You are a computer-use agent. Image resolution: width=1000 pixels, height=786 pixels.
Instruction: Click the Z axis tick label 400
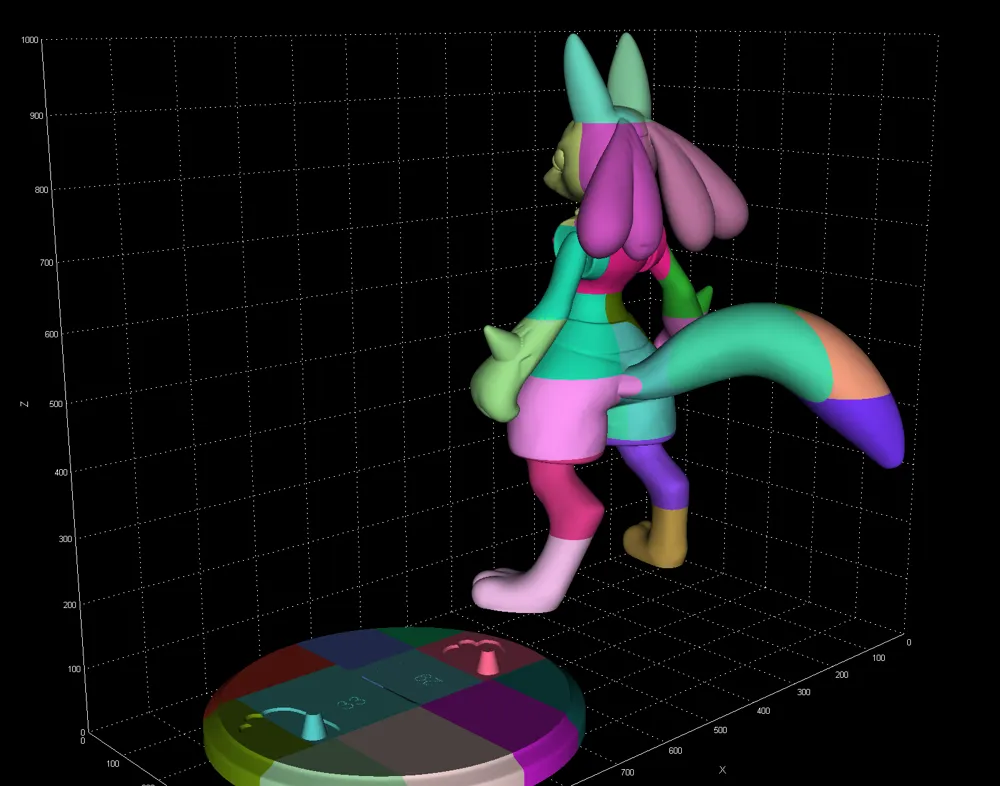pyautogui.click(x=61, y=472)
